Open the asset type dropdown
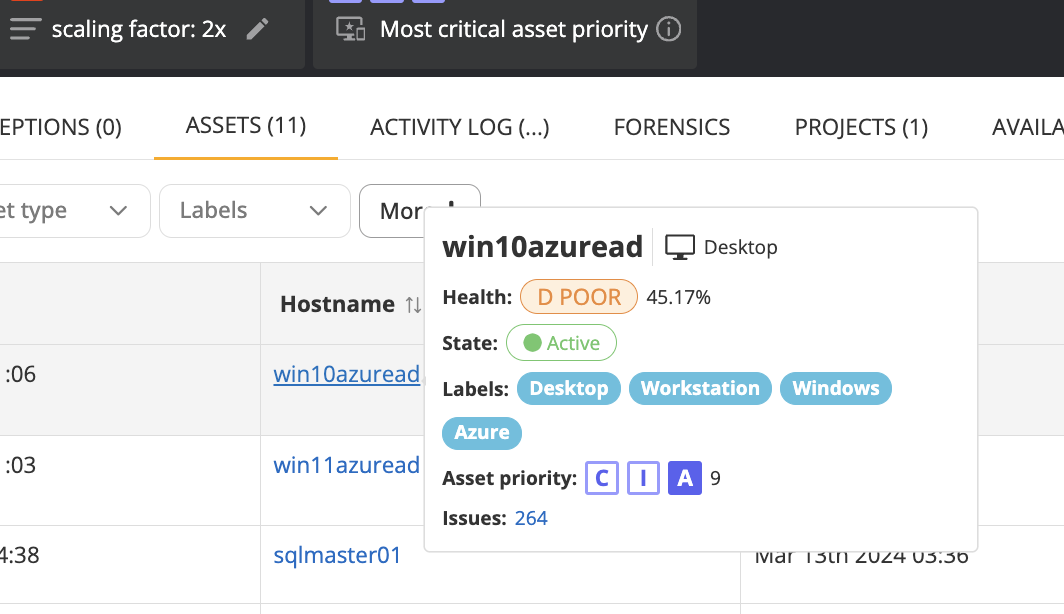Viewport: 1064px width, 614px height. (x=70, y=211)
